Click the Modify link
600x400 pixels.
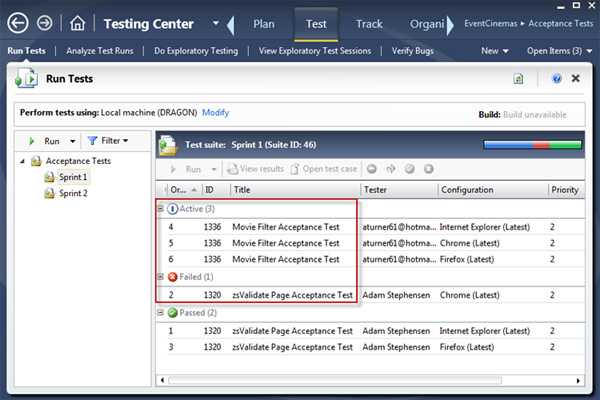click(215, 113)
